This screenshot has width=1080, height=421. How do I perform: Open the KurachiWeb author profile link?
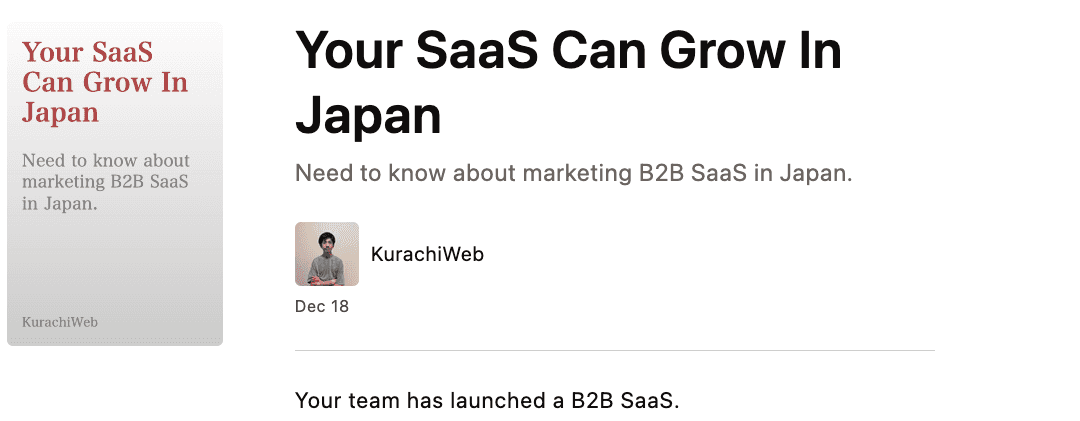[427, 255]
